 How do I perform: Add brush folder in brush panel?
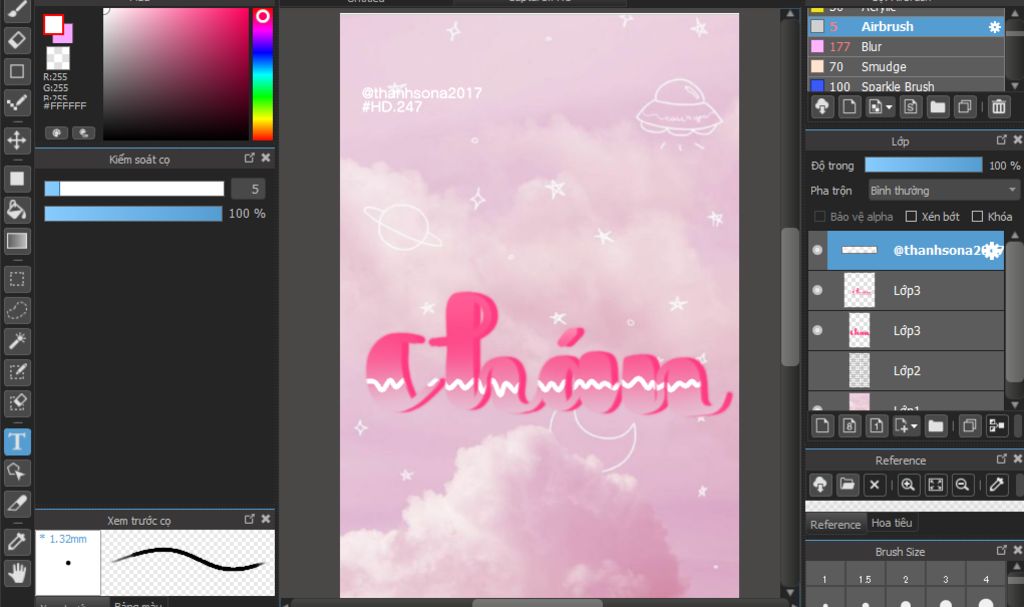(938, 107)
